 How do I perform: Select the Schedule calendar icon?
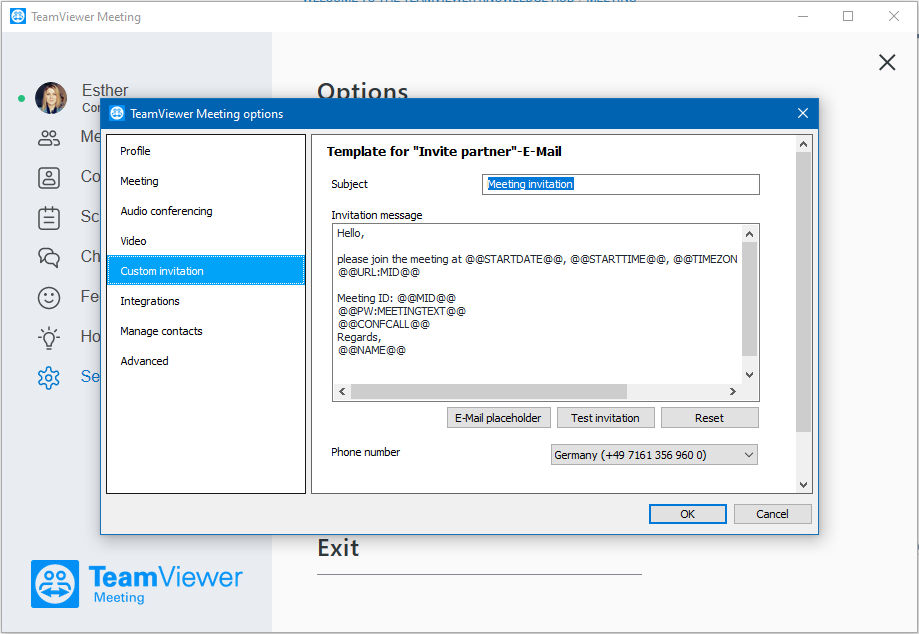(x=49, y=217)
